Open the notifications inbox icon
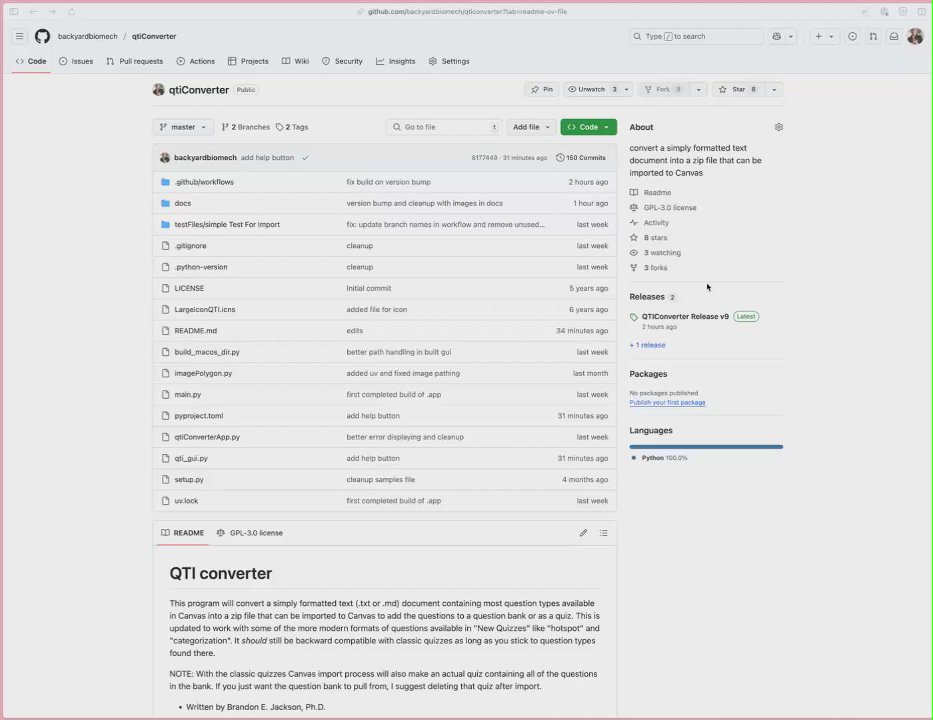This screenshot has width=933, height=720. (x=894, y=36)
